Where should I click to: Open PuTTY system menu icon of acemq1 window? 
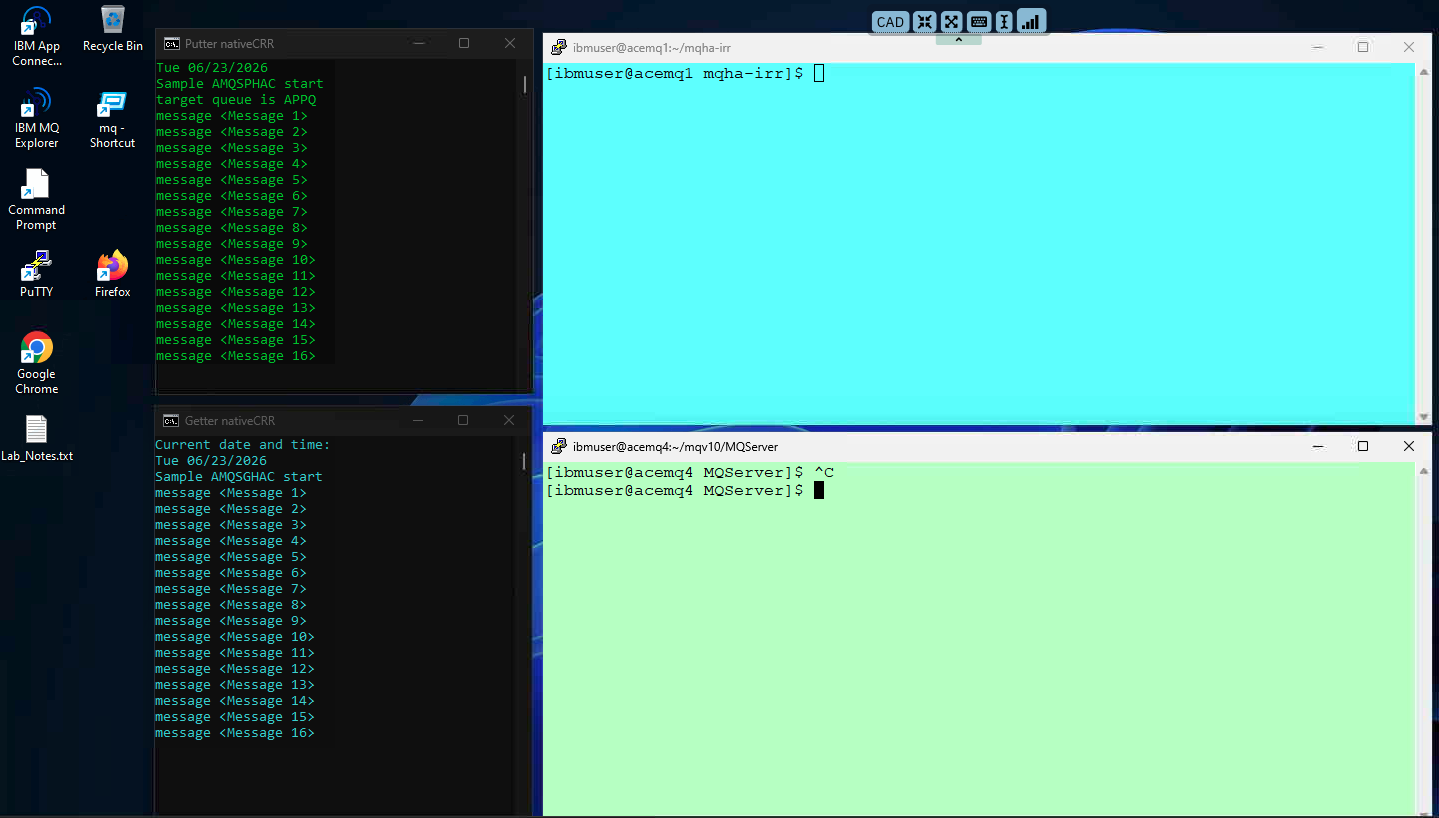tap(559, 47)
